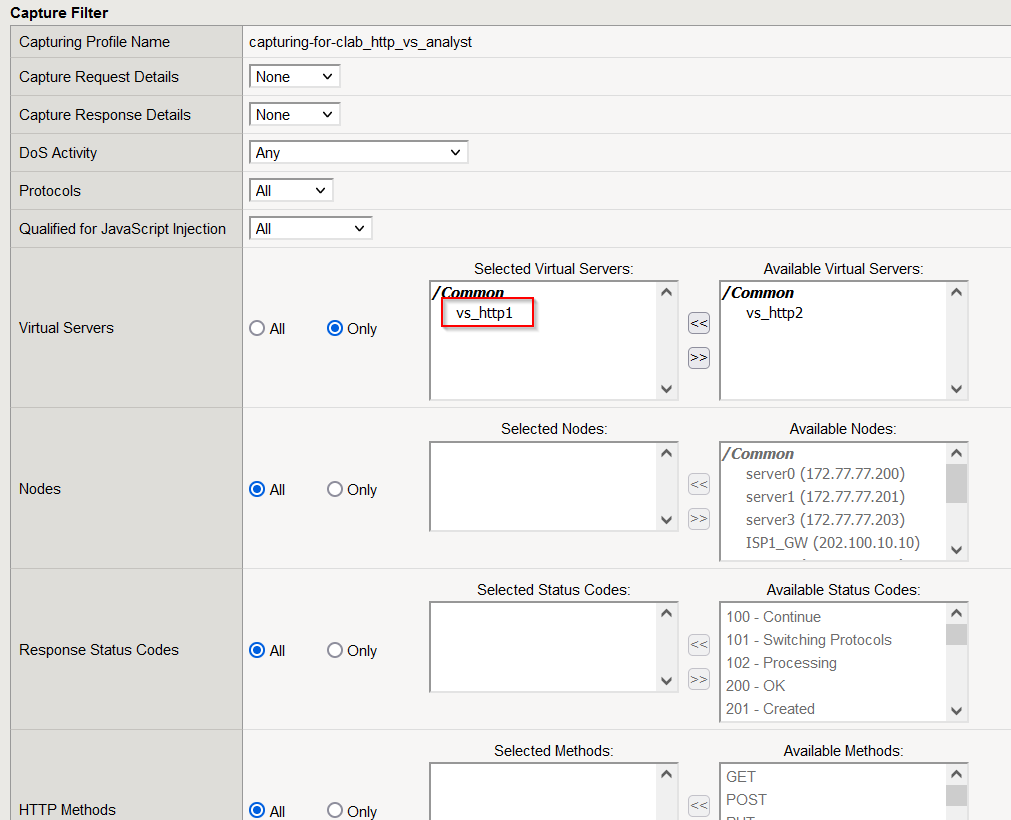Click /Common header in Available Nodes
Image resolution: width=1011 pixels, height=820 pixels.
[x=758, y=454]
